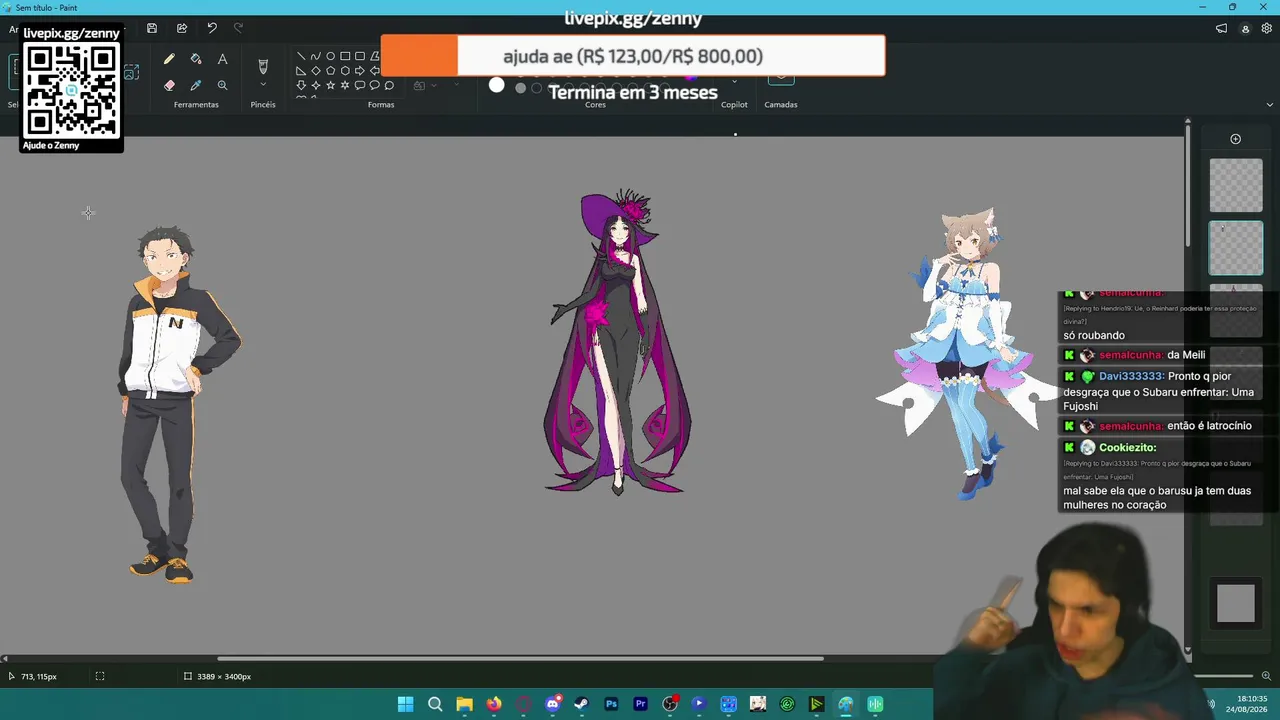Collapse the ribbon with the chevron
This screenshot has height=720, width=1280.
coord(1270,104)
